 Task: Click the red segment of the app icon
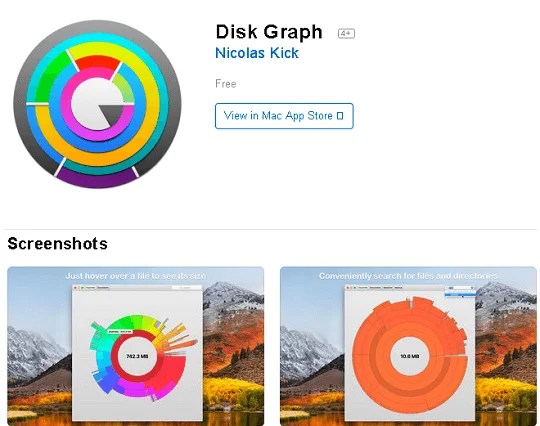tap(97, 63)
